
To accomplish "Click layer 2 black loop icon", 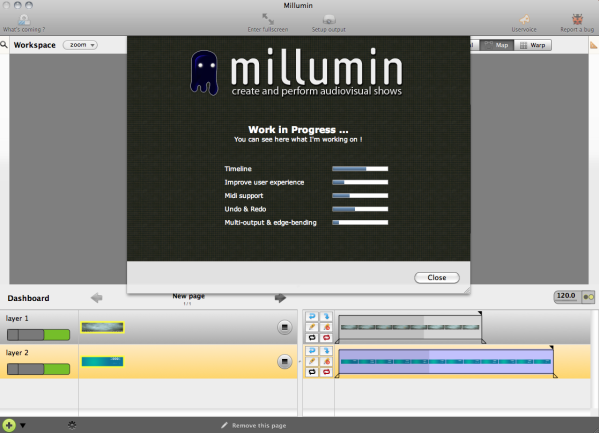I will (x=312, y=371).
